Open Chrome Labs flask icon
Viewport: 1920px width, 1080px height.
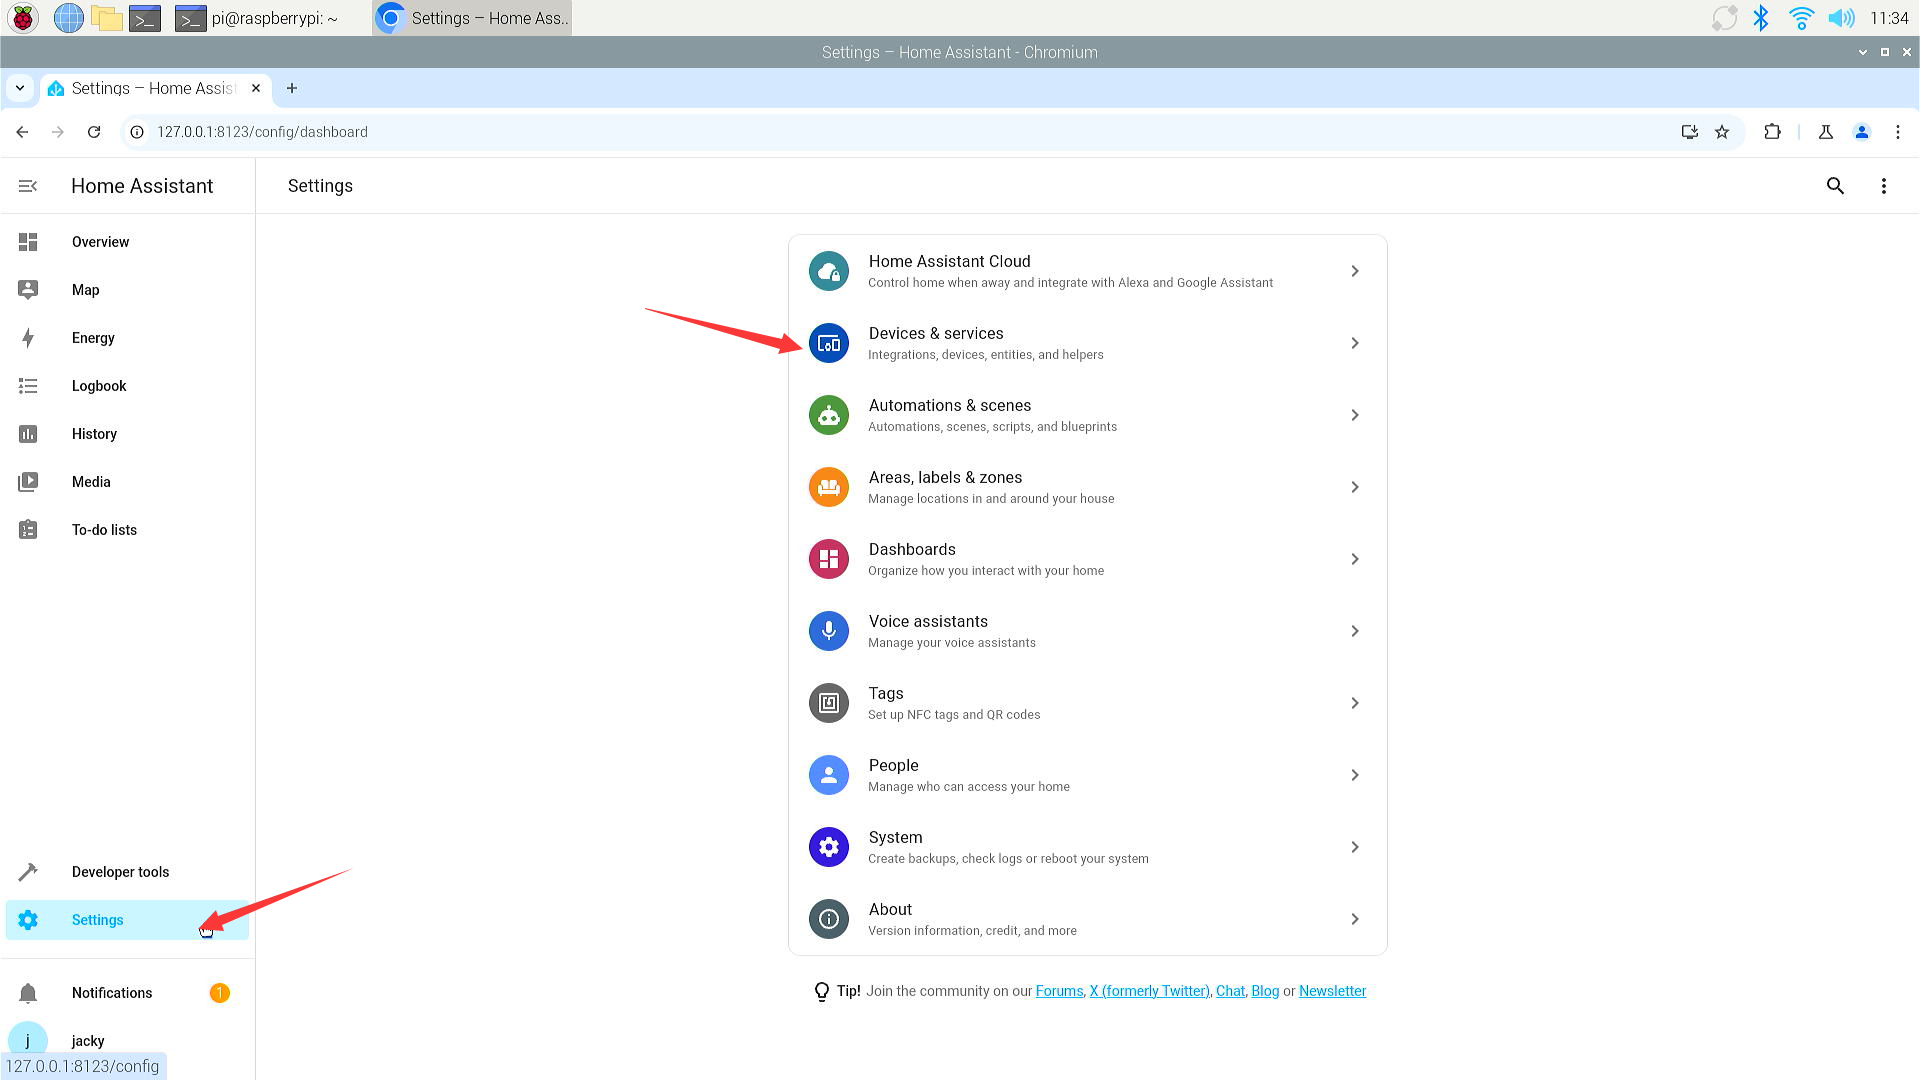[1825, 132]
